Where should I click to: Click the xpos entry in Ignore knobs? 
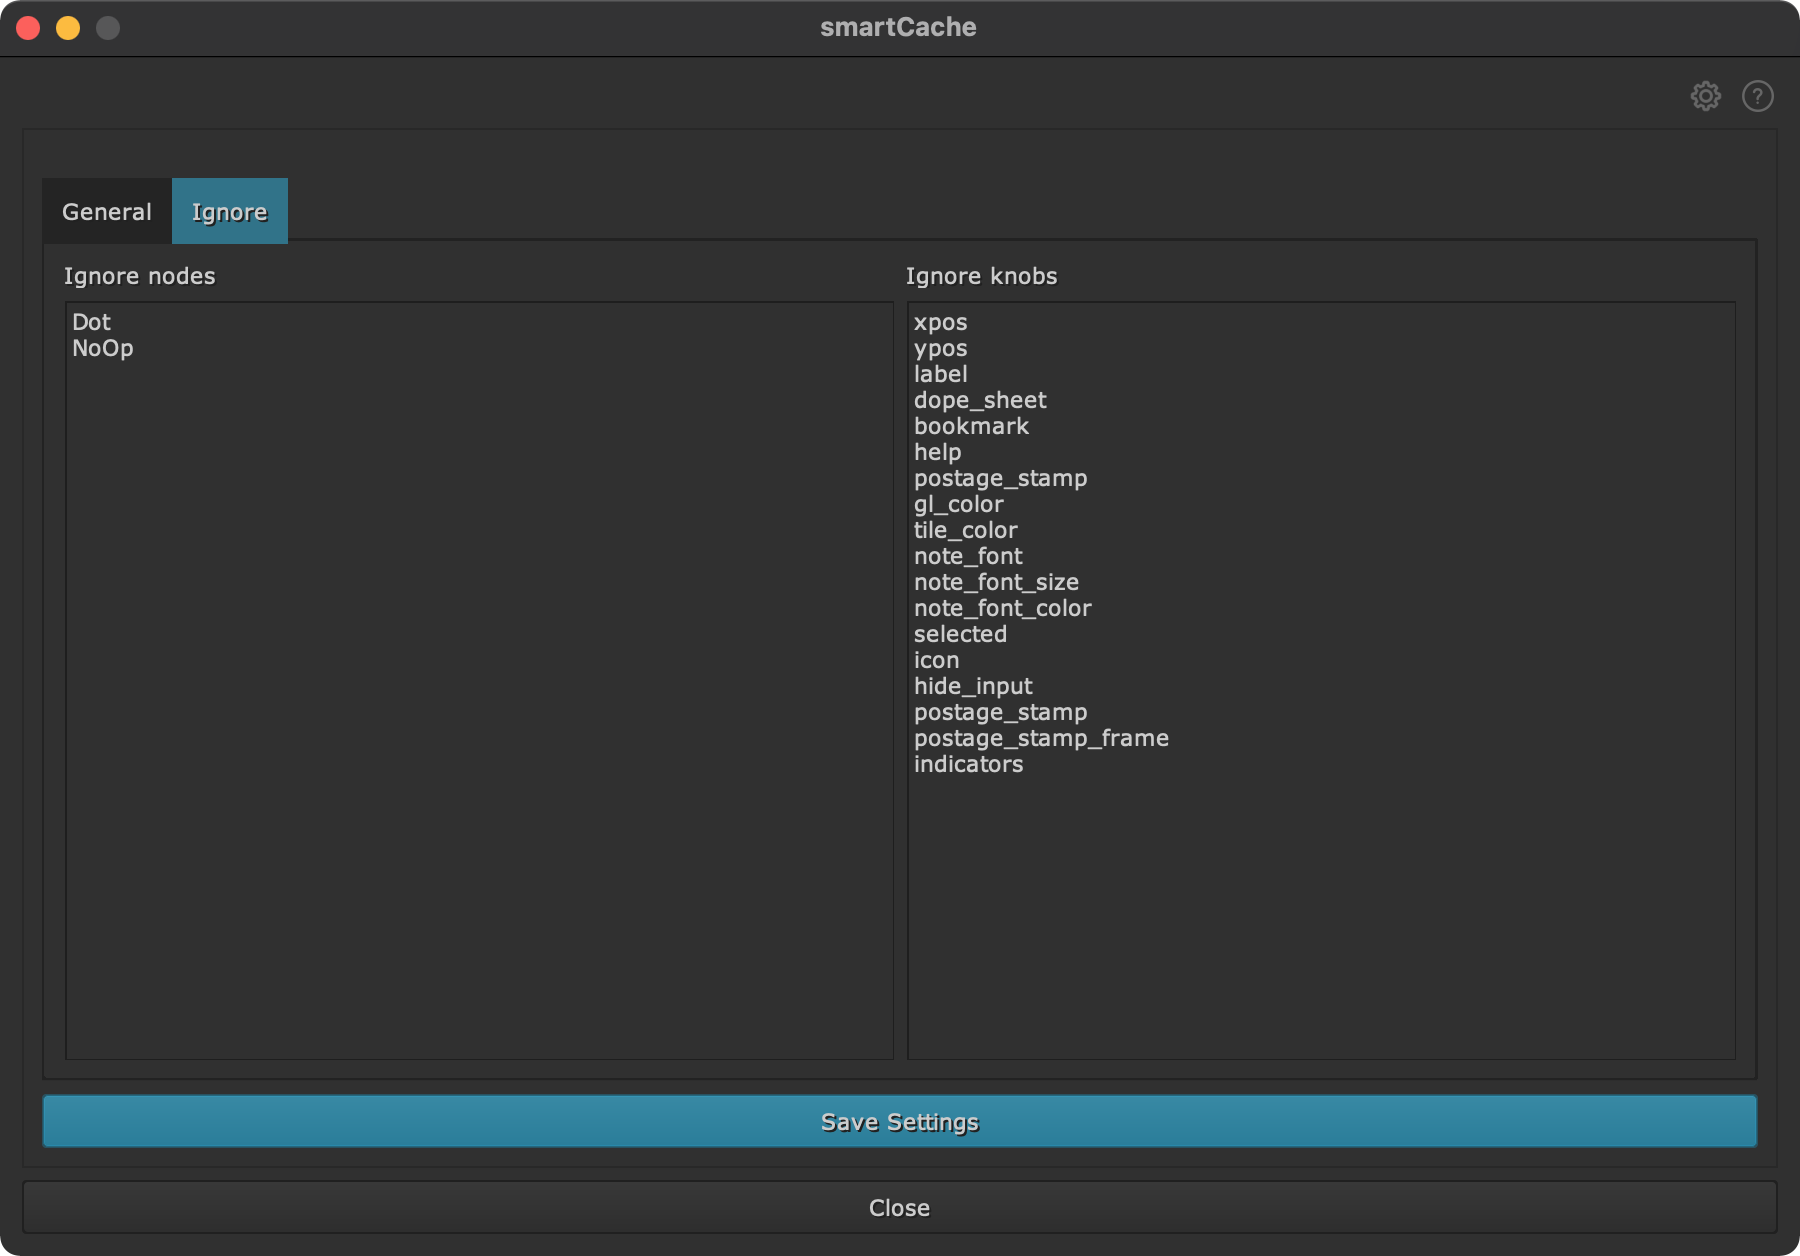[x=940, y=322]
